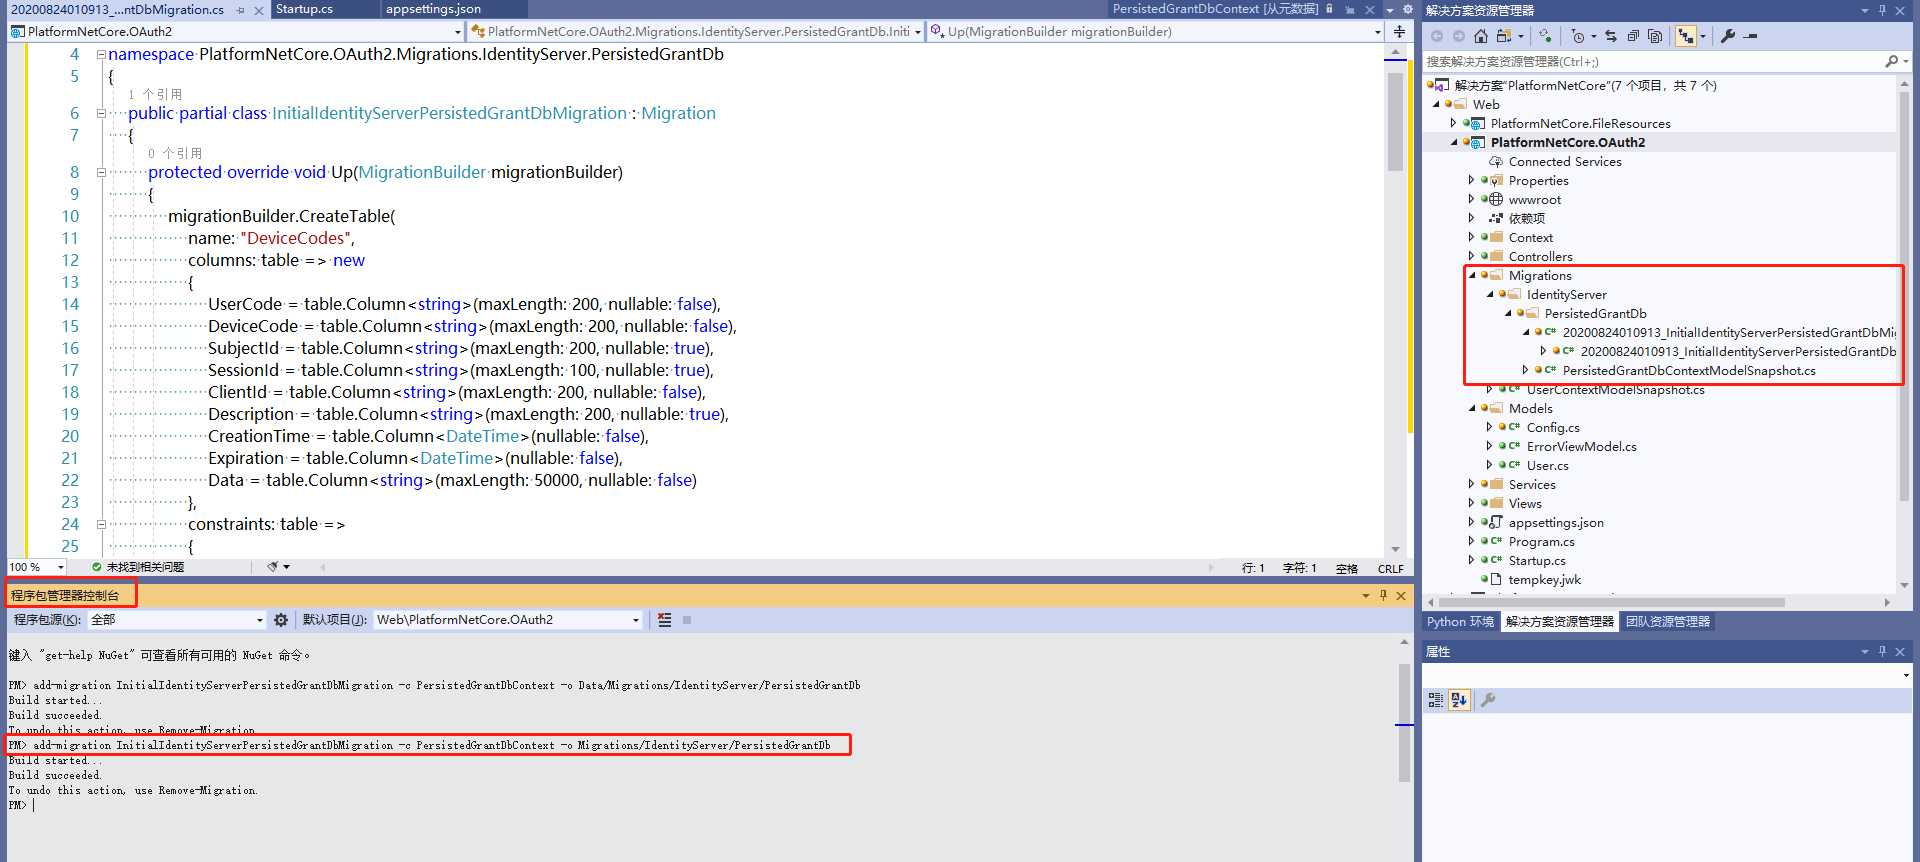
Task: Click 空格 indentation indicator in editor status
Action: click(1347, 568)
